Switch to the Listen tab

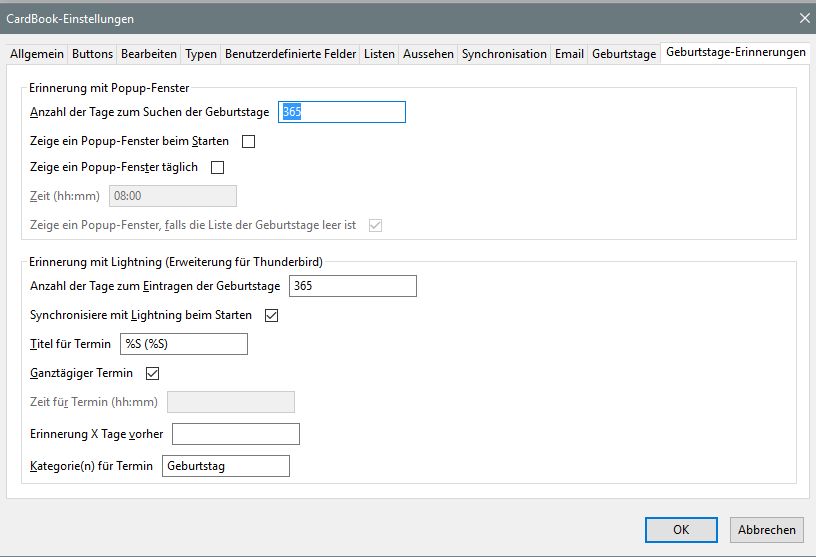[379, 54]
